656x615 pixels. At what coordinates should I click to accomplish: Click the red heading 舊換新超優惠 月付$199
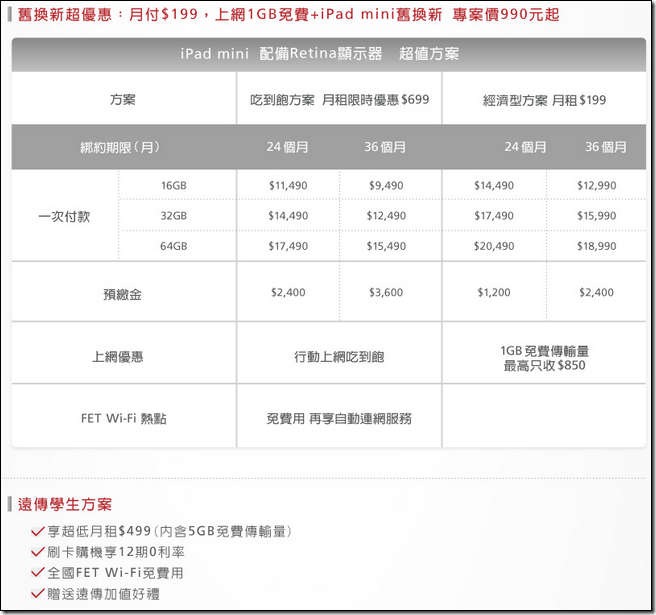288,14
